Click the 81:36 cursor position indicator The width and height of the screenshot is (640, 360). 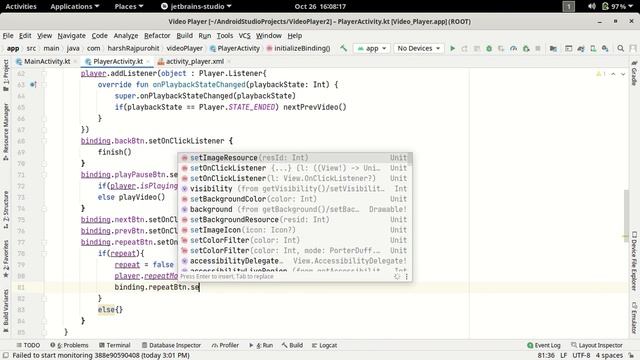point(546,356)
